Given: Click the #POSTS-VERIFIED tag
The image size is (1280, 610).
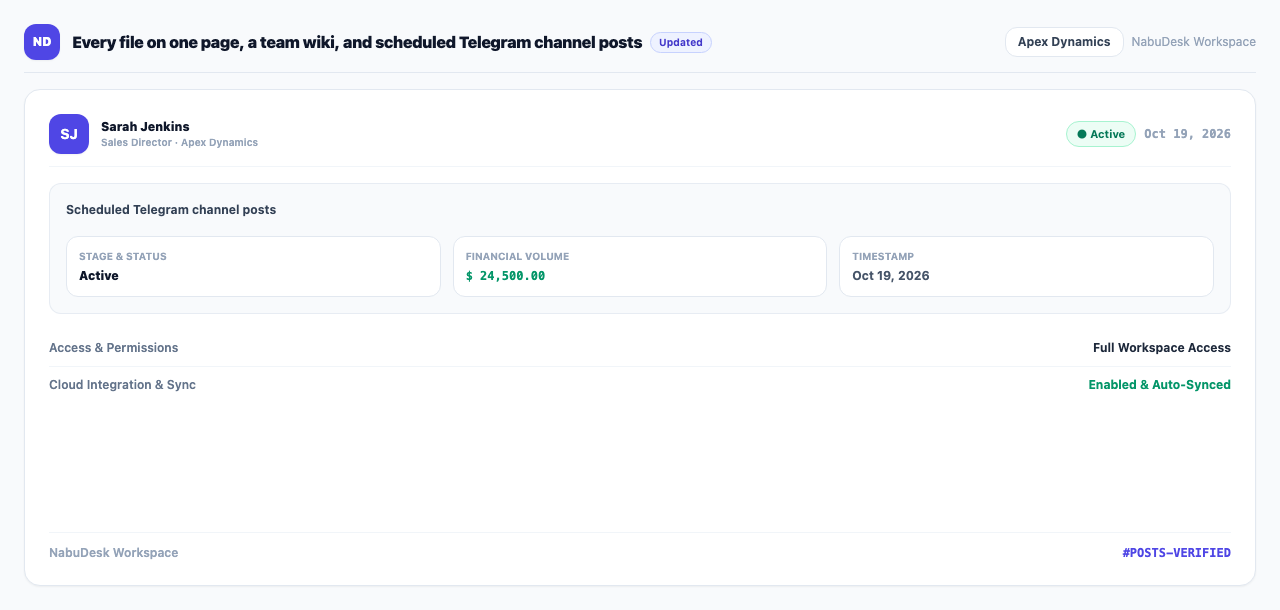Looking at the screenshot, I should 1176,553.
